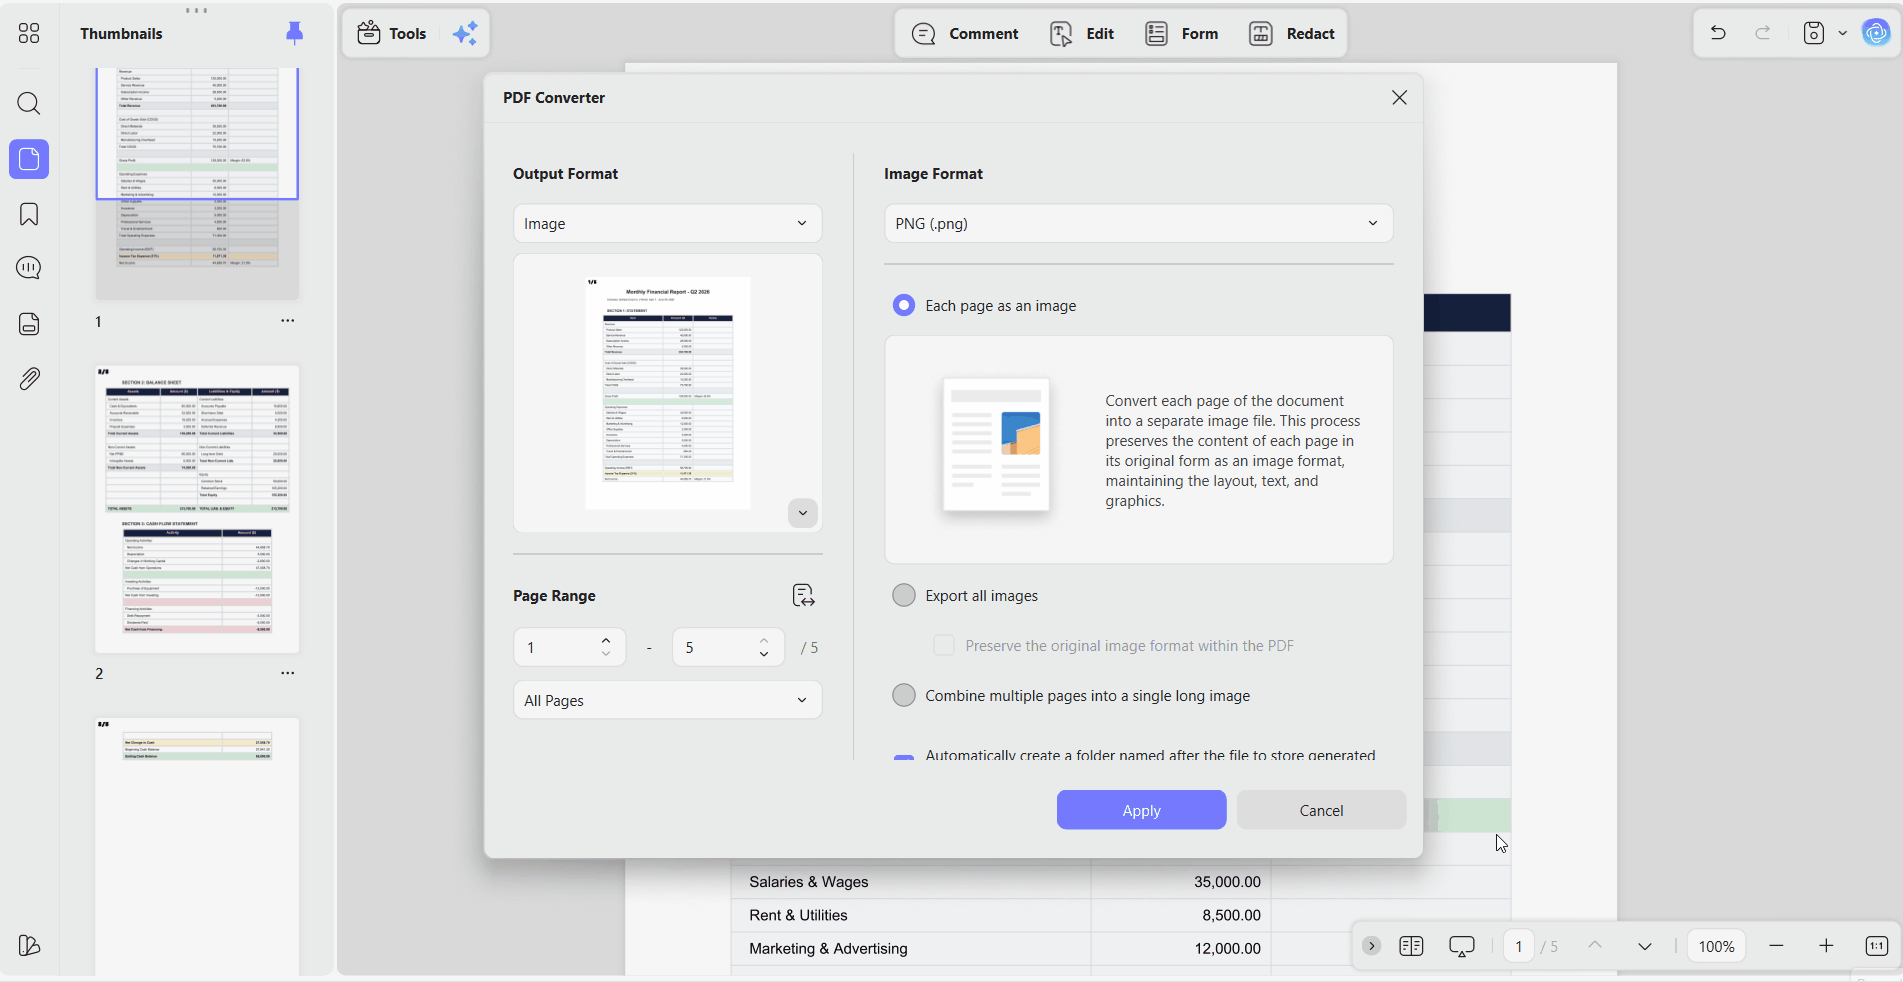Switch to Redact mode

(x=1292, y=33)
